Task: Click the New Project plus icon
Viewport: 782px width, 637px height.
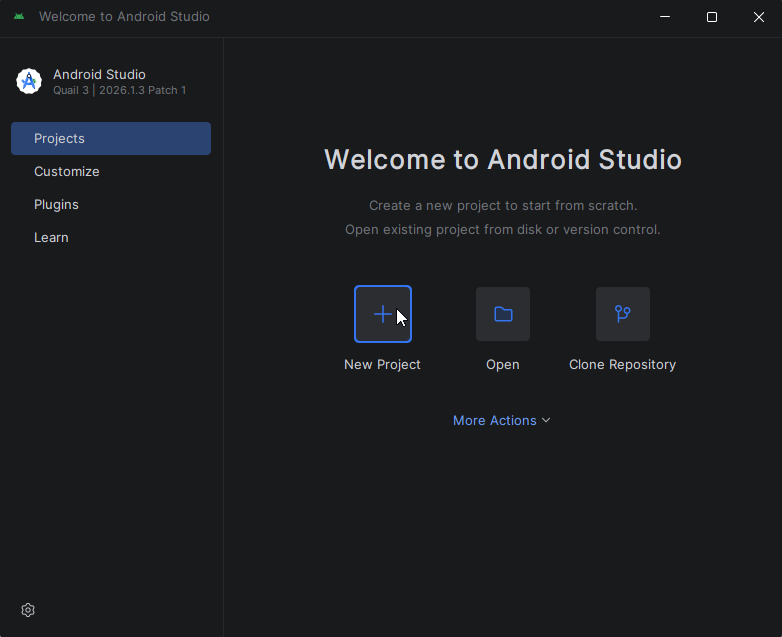Action: [383, 314]
